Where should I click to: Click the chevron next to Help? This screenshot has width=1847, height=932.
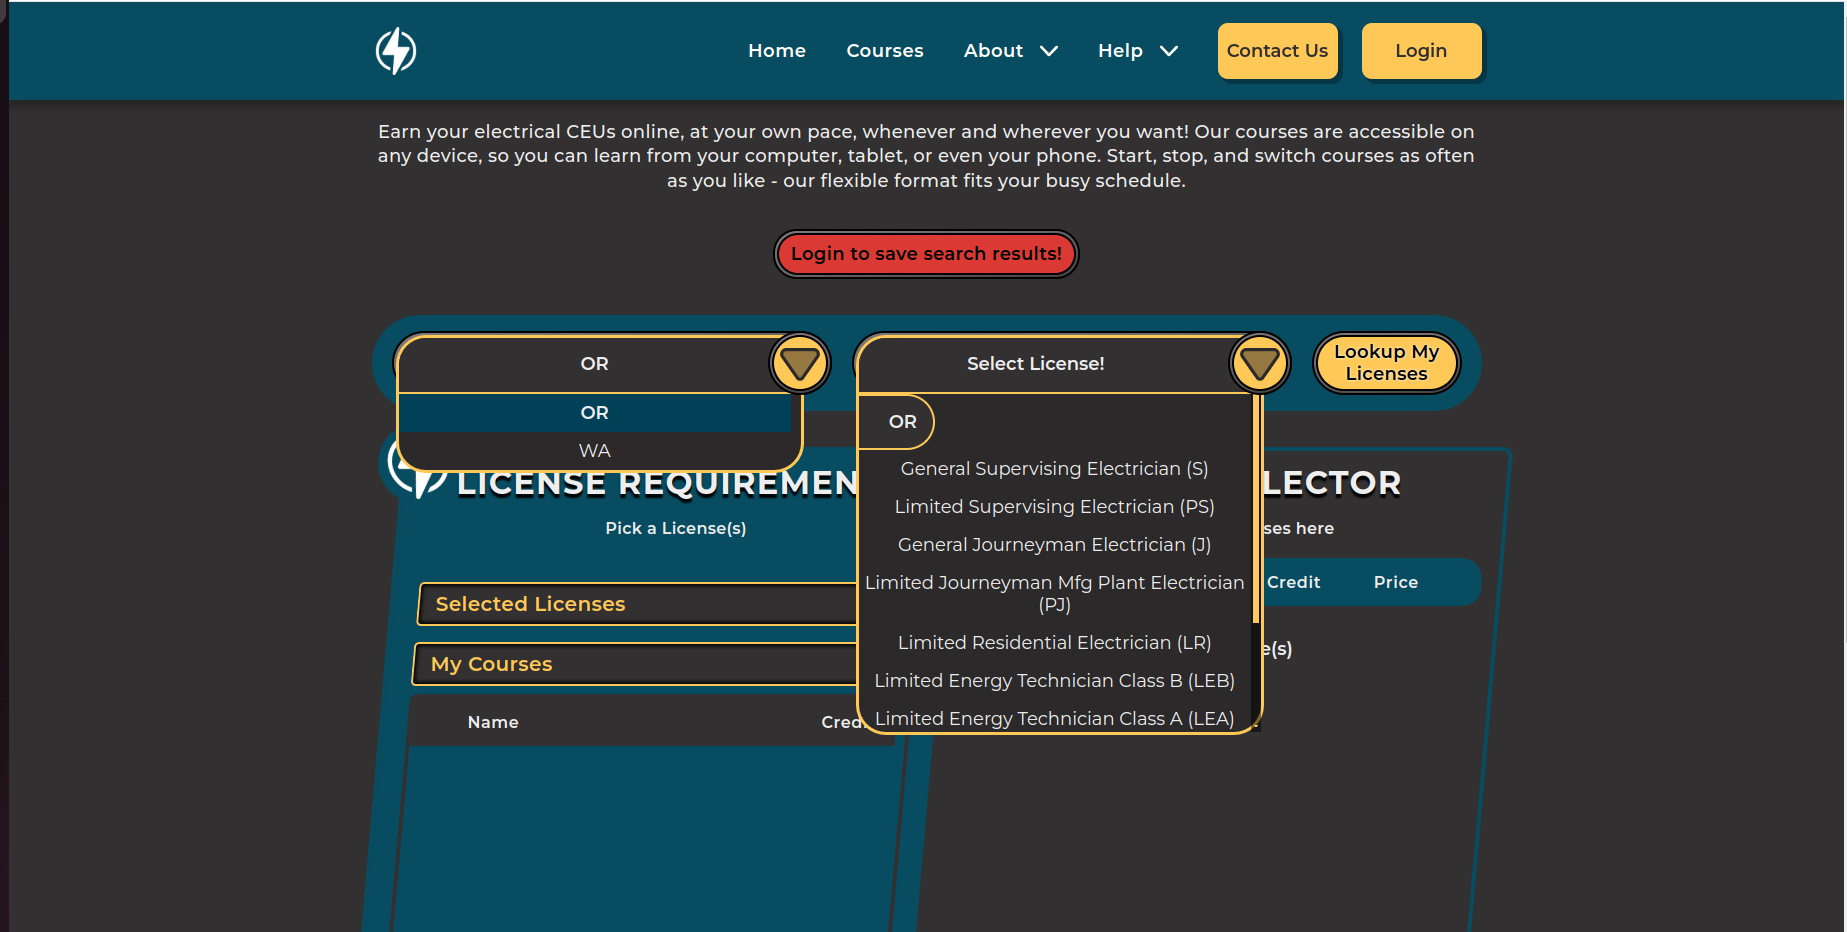point(1168,51)
